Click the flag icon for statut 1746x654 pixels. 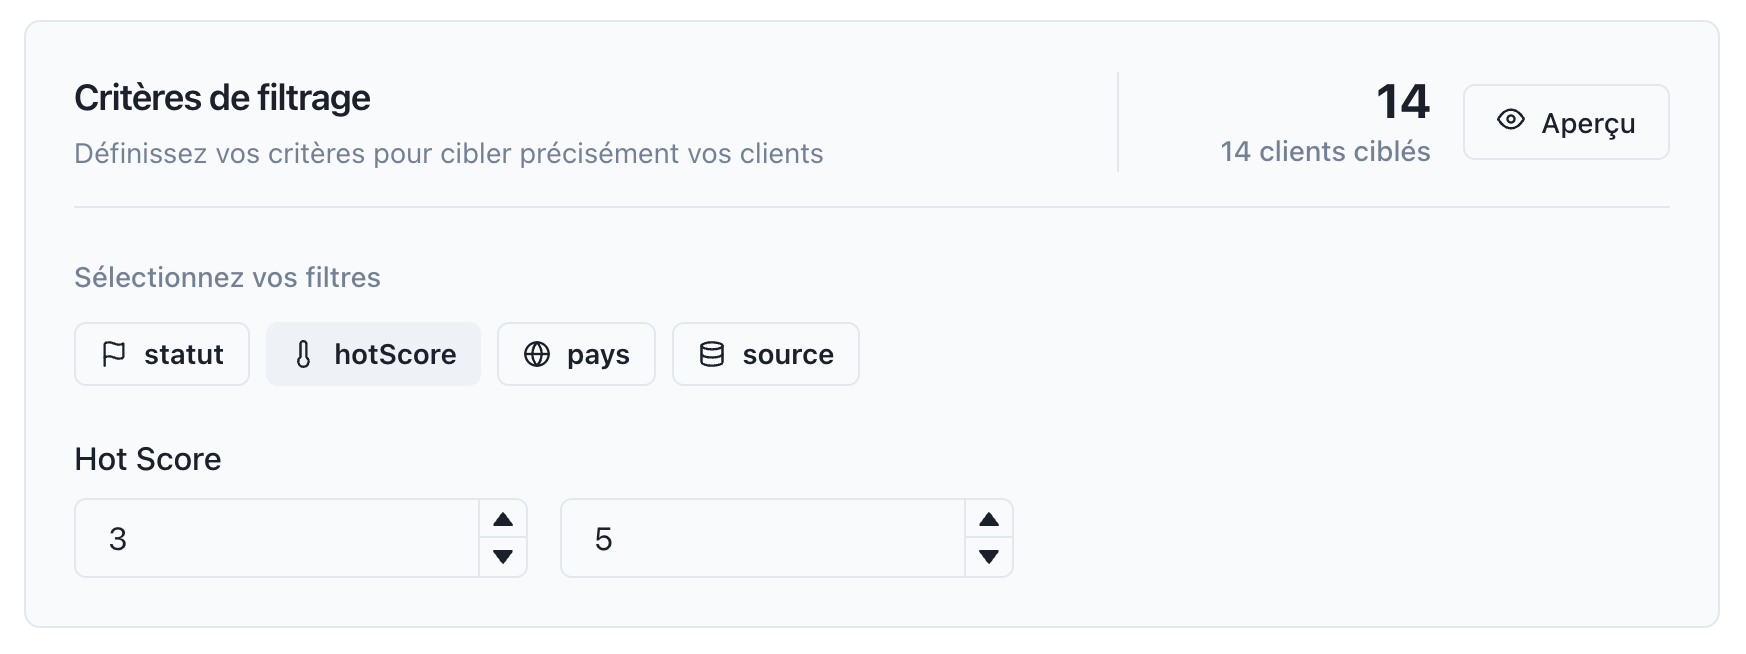(x=114, y=354)
